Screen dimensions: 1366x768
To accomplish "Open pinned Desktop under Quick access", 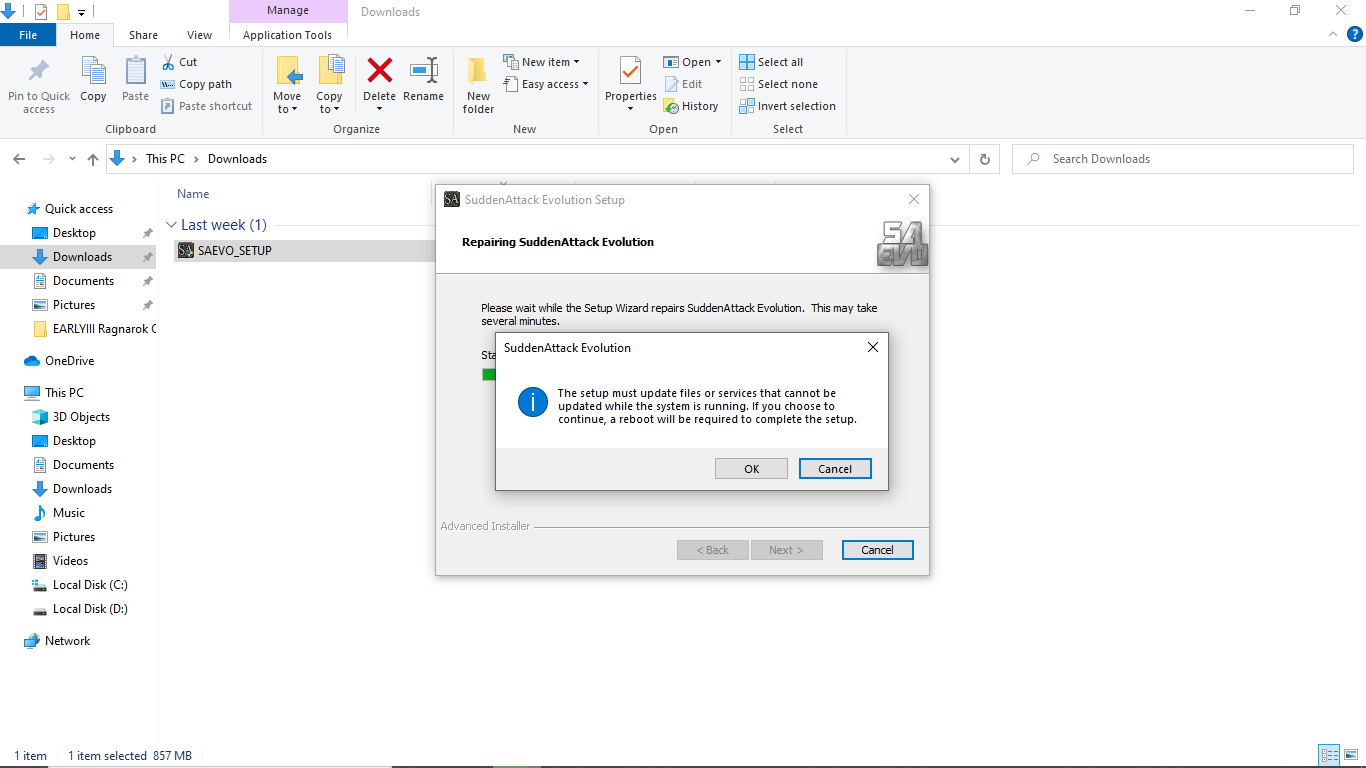I will [74, 233].
